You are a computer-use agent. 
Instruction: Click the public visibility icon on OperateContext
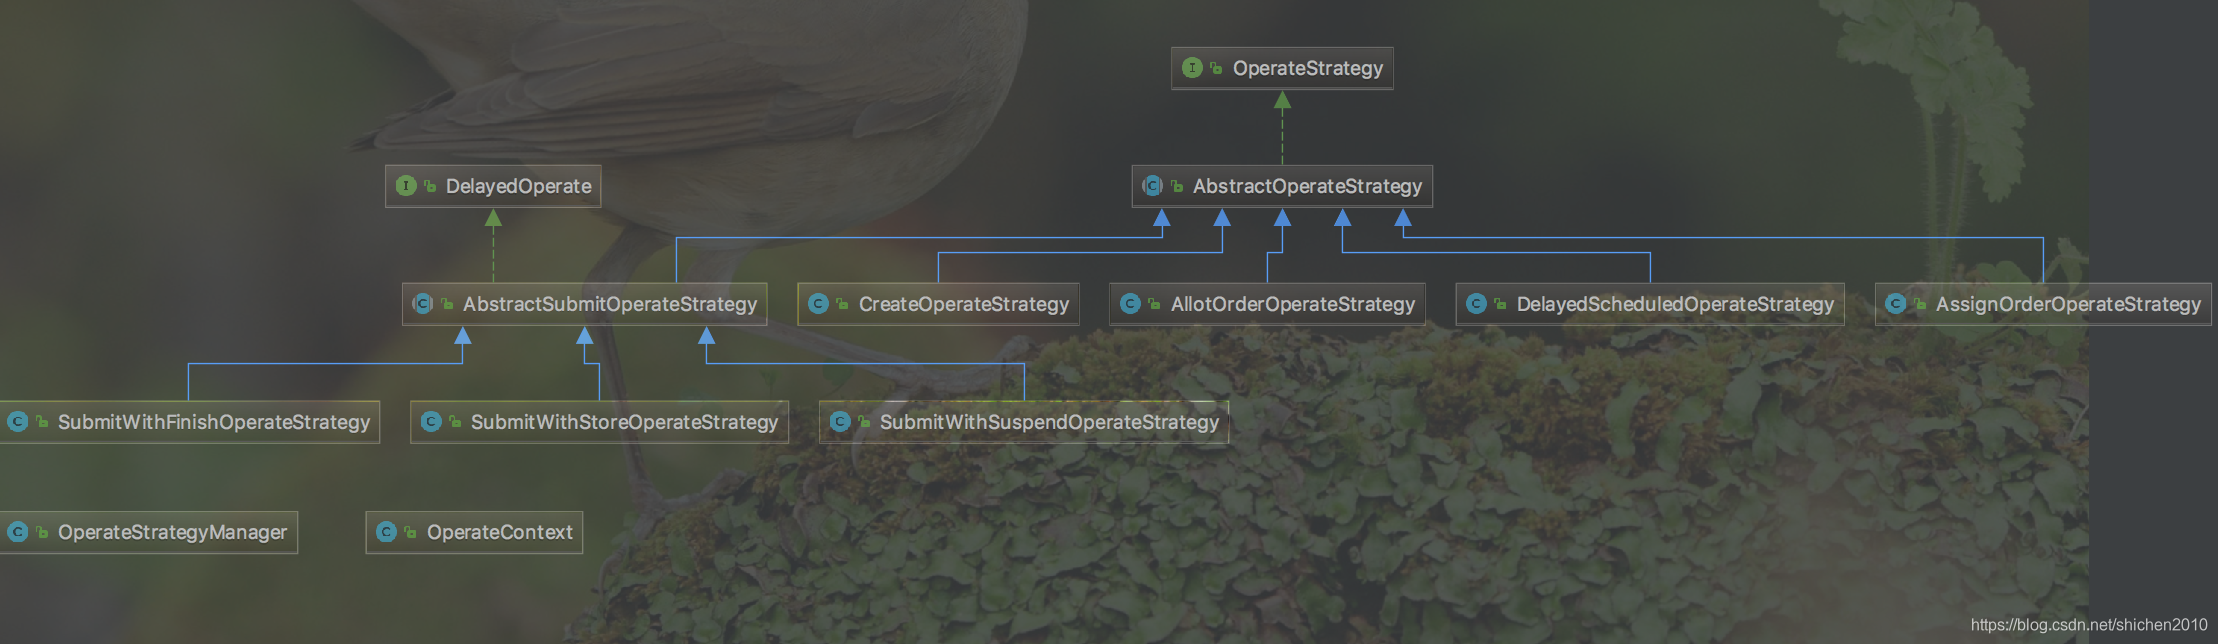click(x=410, y=532)
